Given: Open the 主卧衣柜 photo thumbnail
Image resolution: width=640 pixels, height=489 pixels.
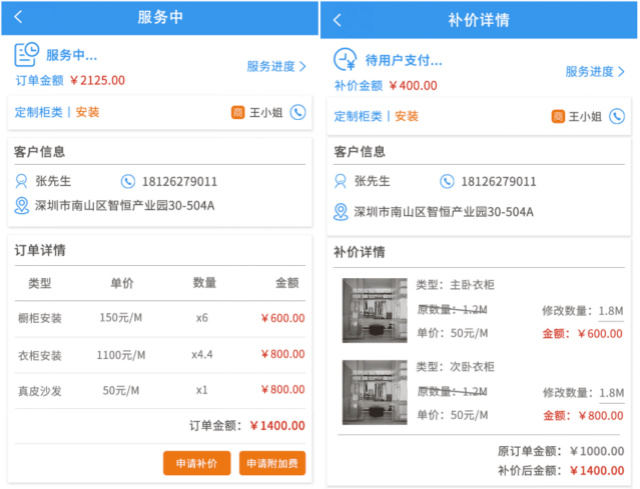Looking at the screenshot, I should click(374, 310).
